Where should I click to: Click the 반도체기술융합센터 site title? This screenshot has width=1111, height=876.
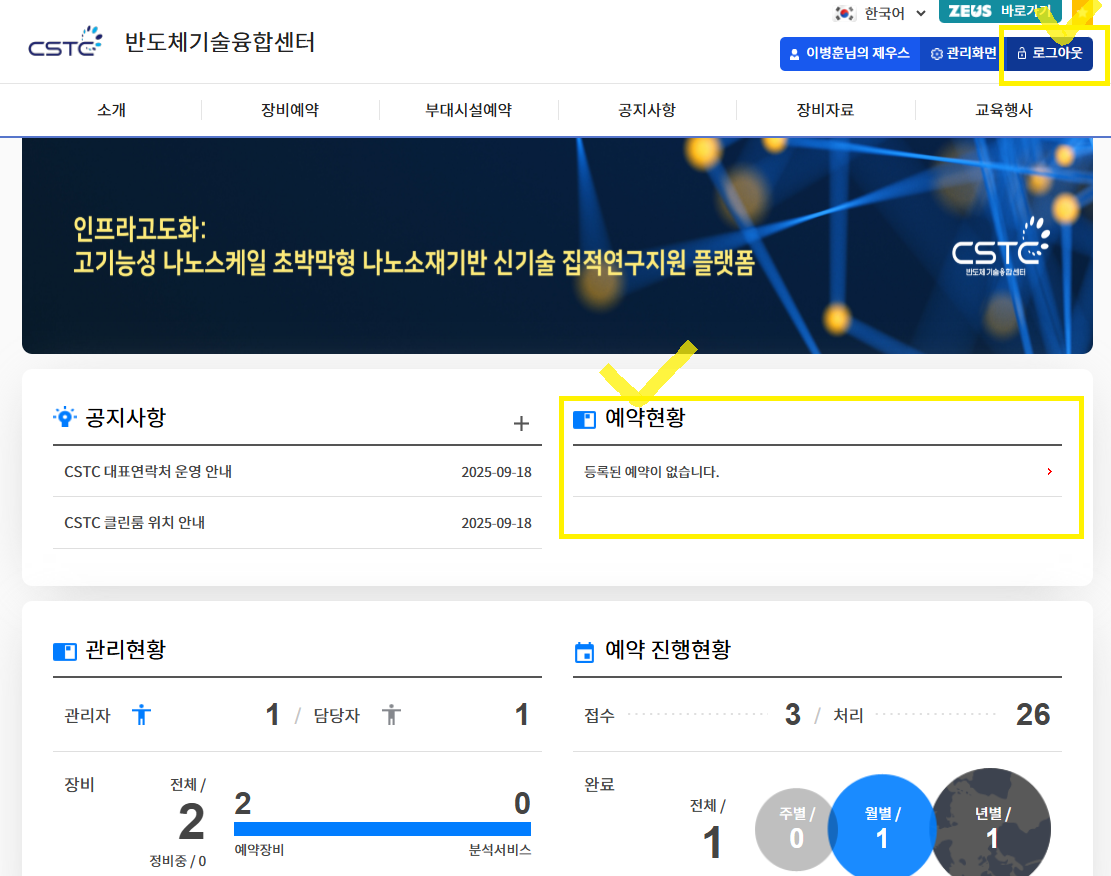pos(220,43)
